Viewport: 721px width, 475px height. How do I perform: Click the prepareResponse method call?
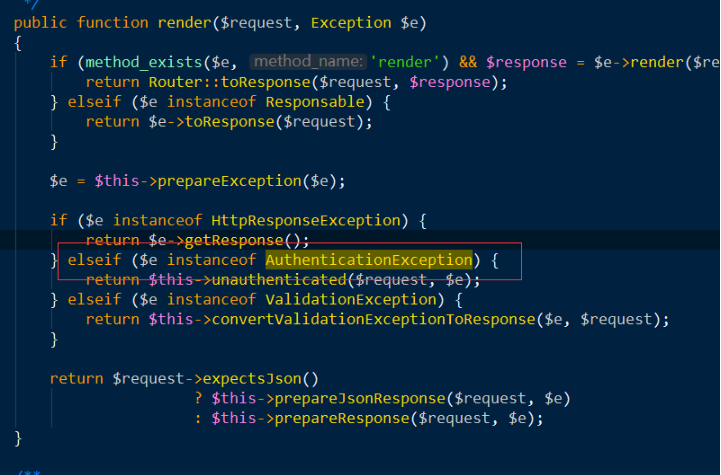(x=331, y=419)
